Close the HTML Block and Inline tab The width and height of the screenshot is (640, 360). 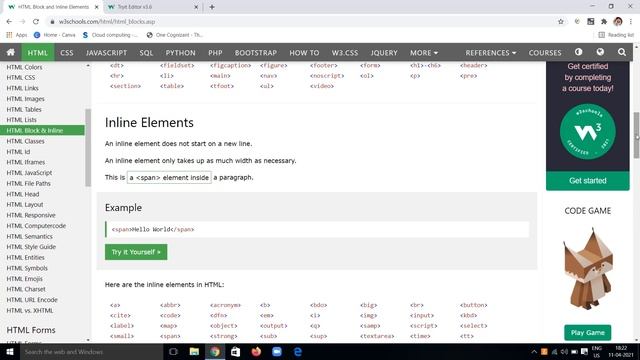click(96, 7)
